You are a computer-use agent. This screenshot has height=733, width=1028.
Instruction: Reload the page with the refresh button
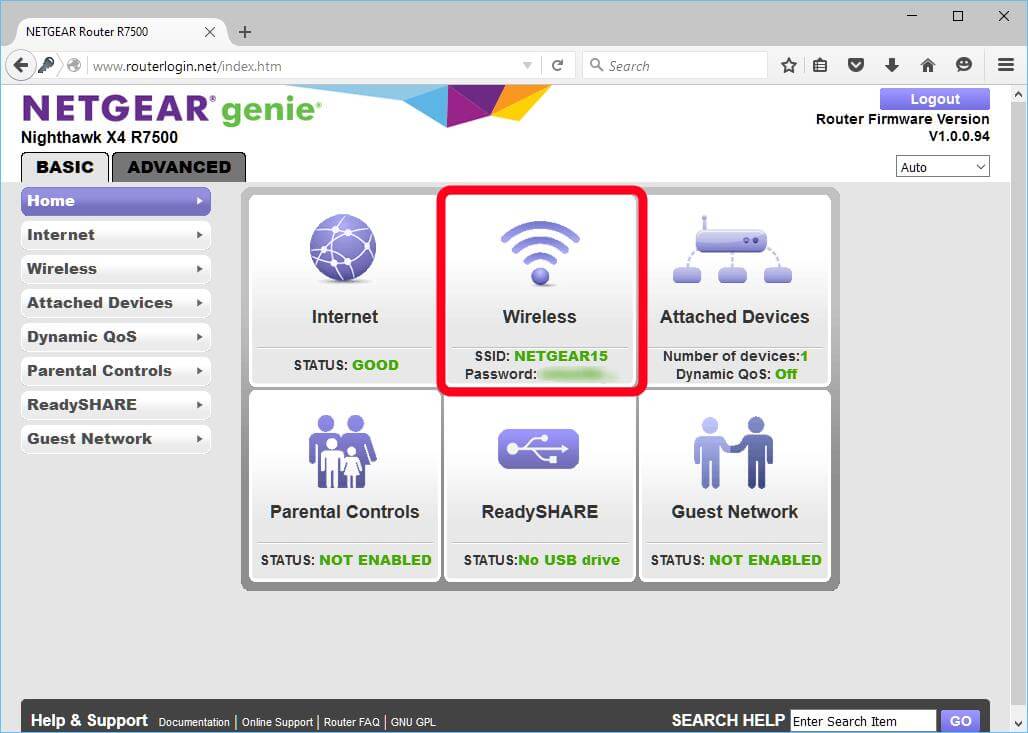(558, 66)
